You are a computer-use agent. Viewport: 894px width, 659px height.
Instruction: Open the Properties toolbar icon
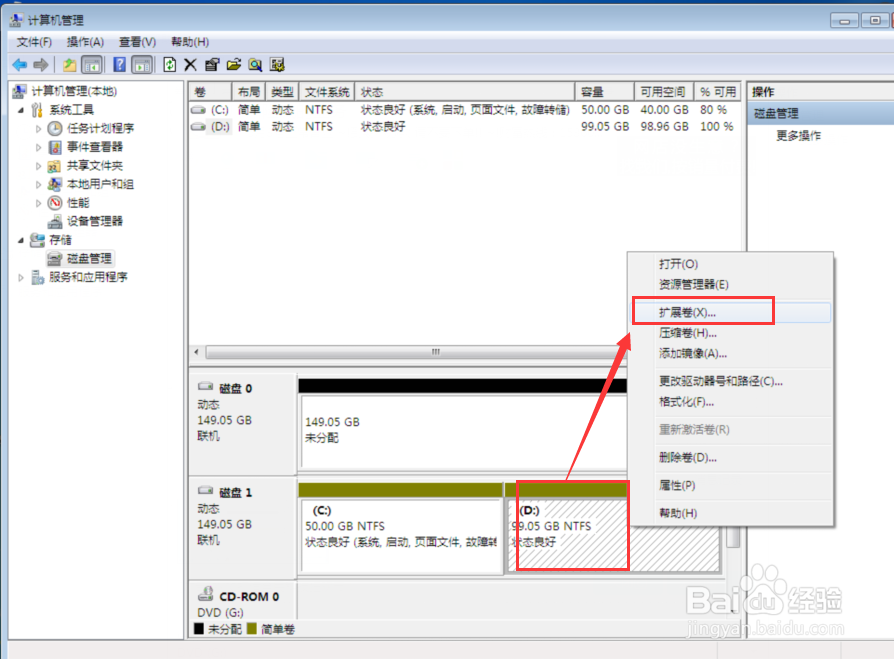point(212,64)
